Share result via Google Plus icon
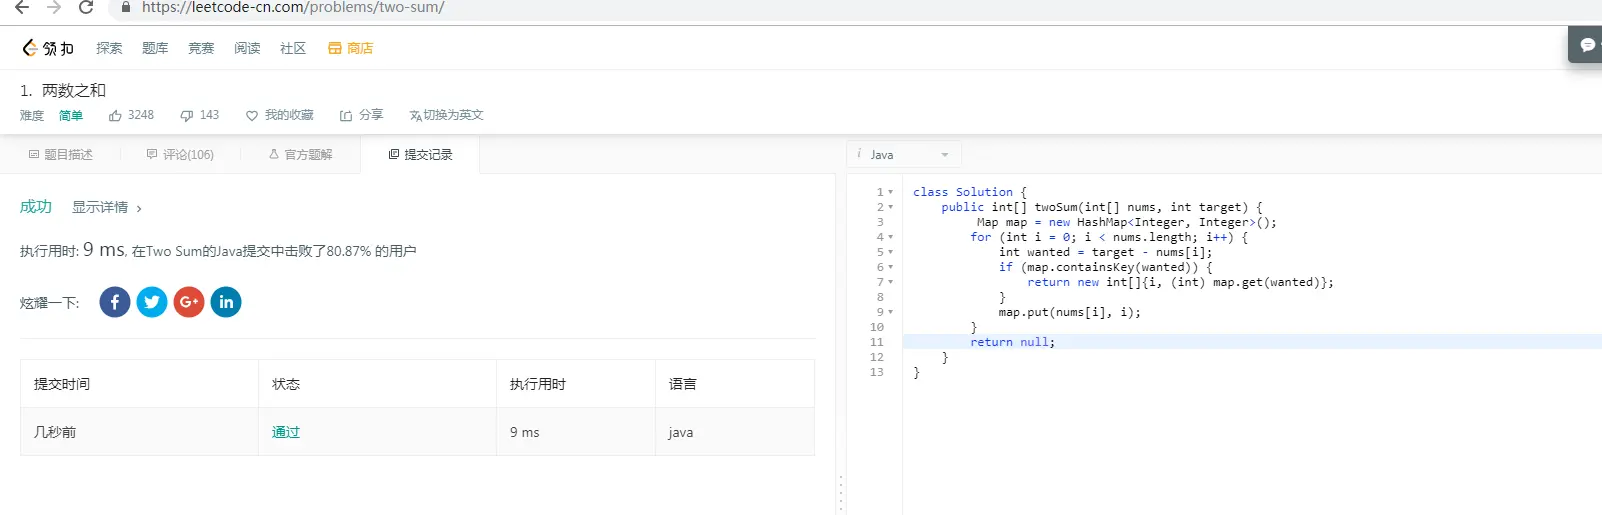 [189, 302]
